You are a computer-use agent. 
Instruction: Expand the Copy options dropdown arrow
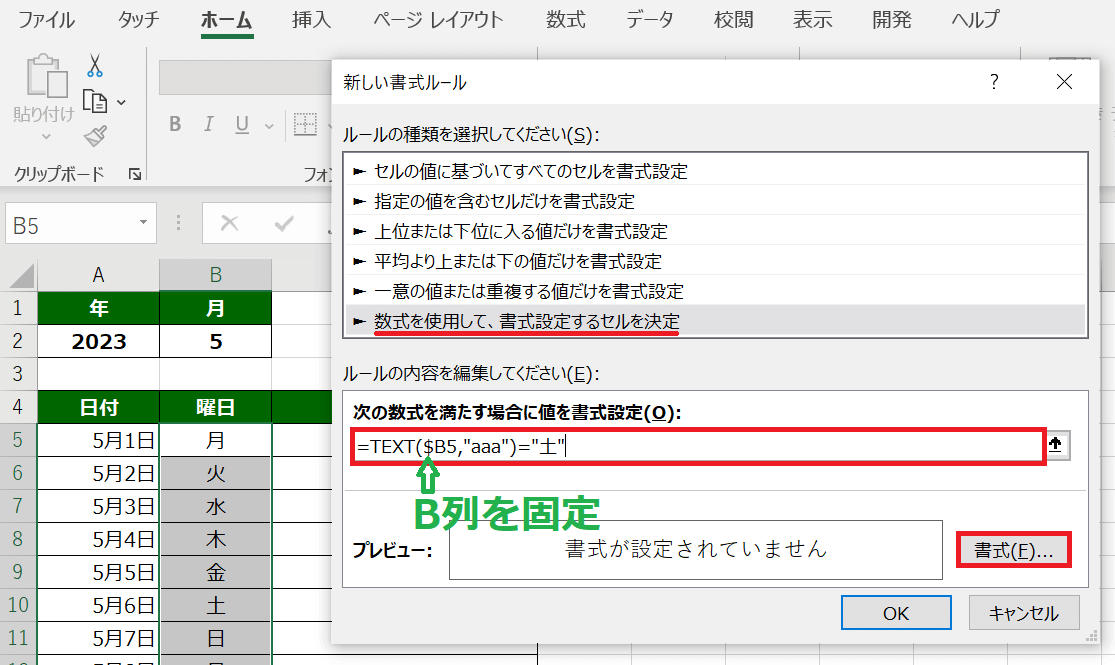(122, 102)
